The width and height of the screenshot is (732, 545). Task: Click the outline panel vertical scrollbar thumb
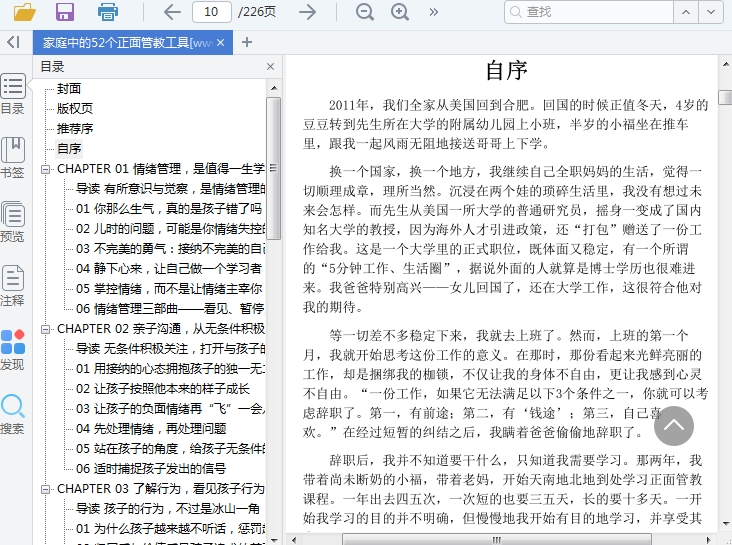coord(274,168)
